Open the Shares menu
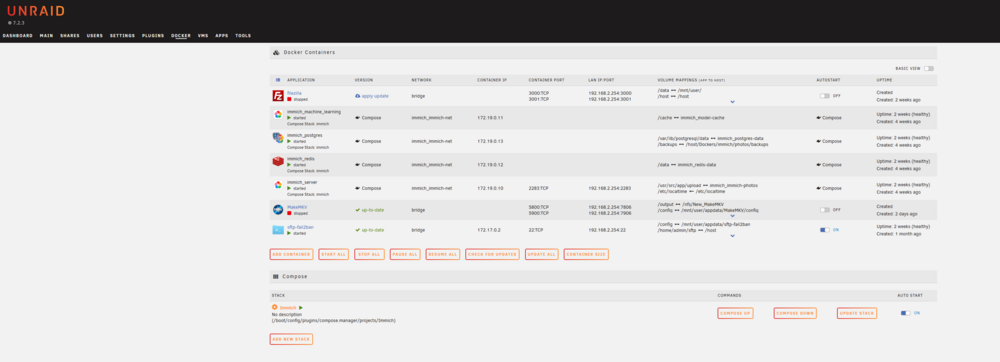 70,36
